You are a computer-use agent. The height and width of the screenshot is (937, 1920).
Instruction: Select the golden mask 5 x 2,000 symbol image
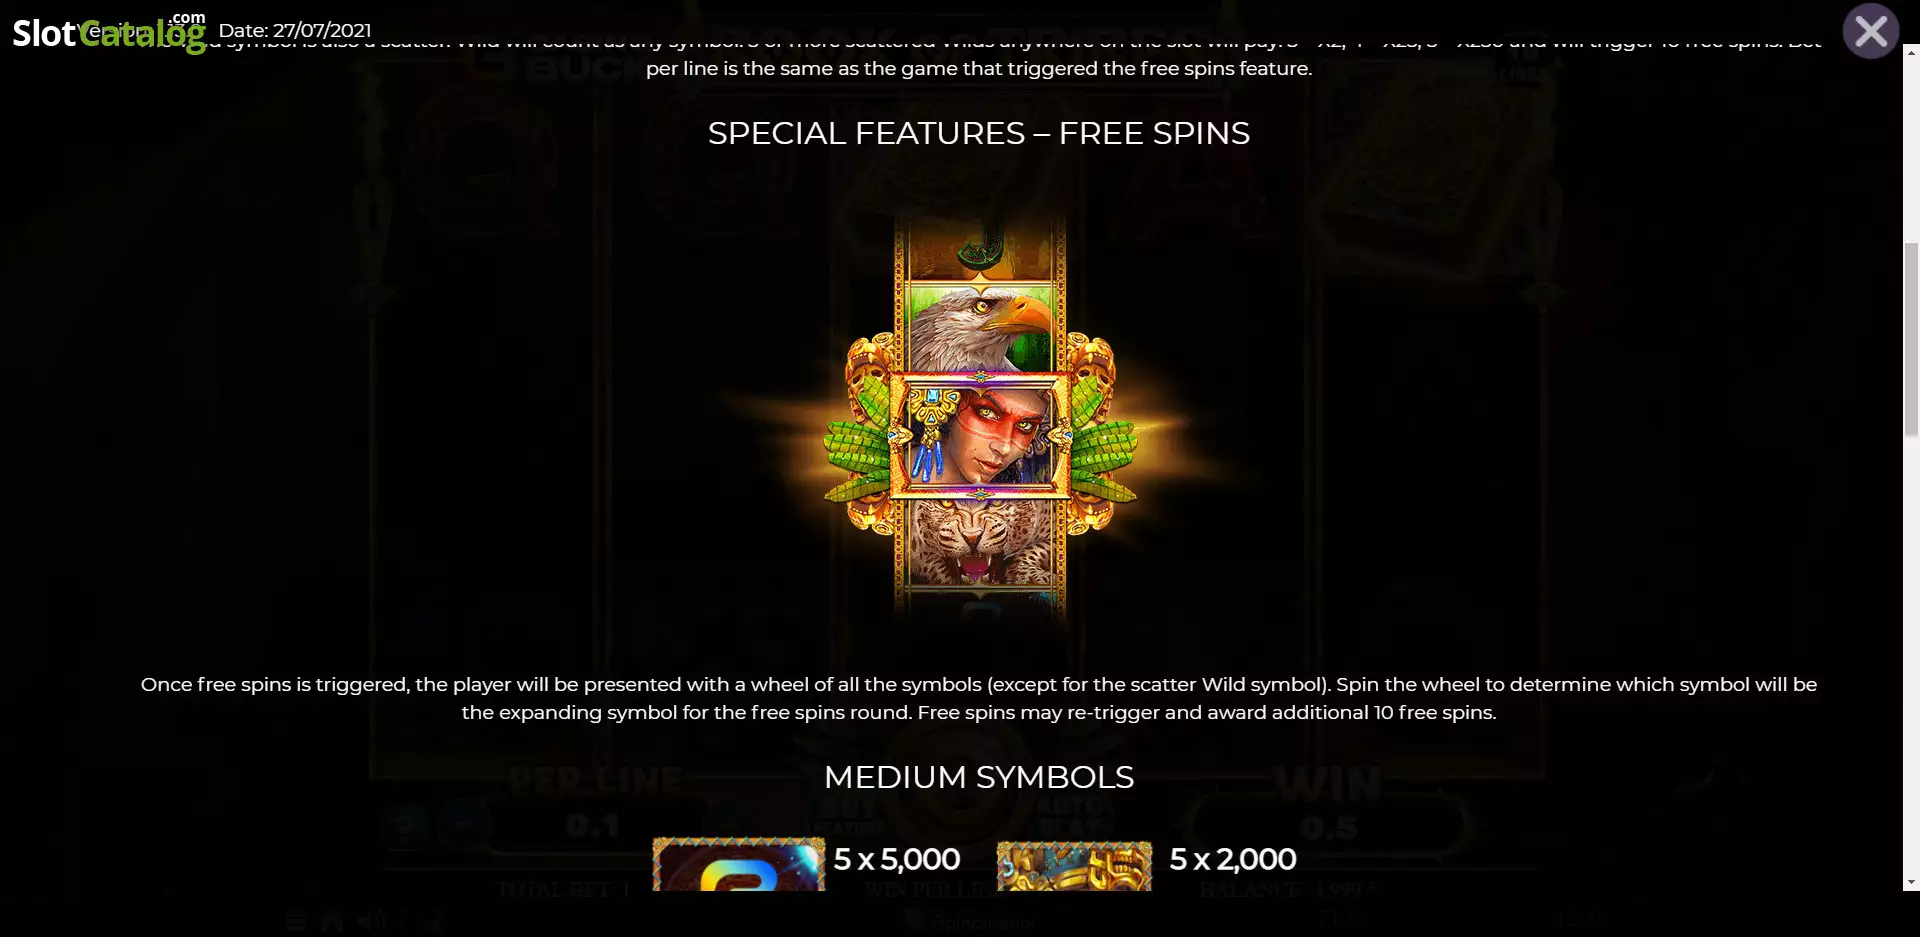tap(1074, 865)
